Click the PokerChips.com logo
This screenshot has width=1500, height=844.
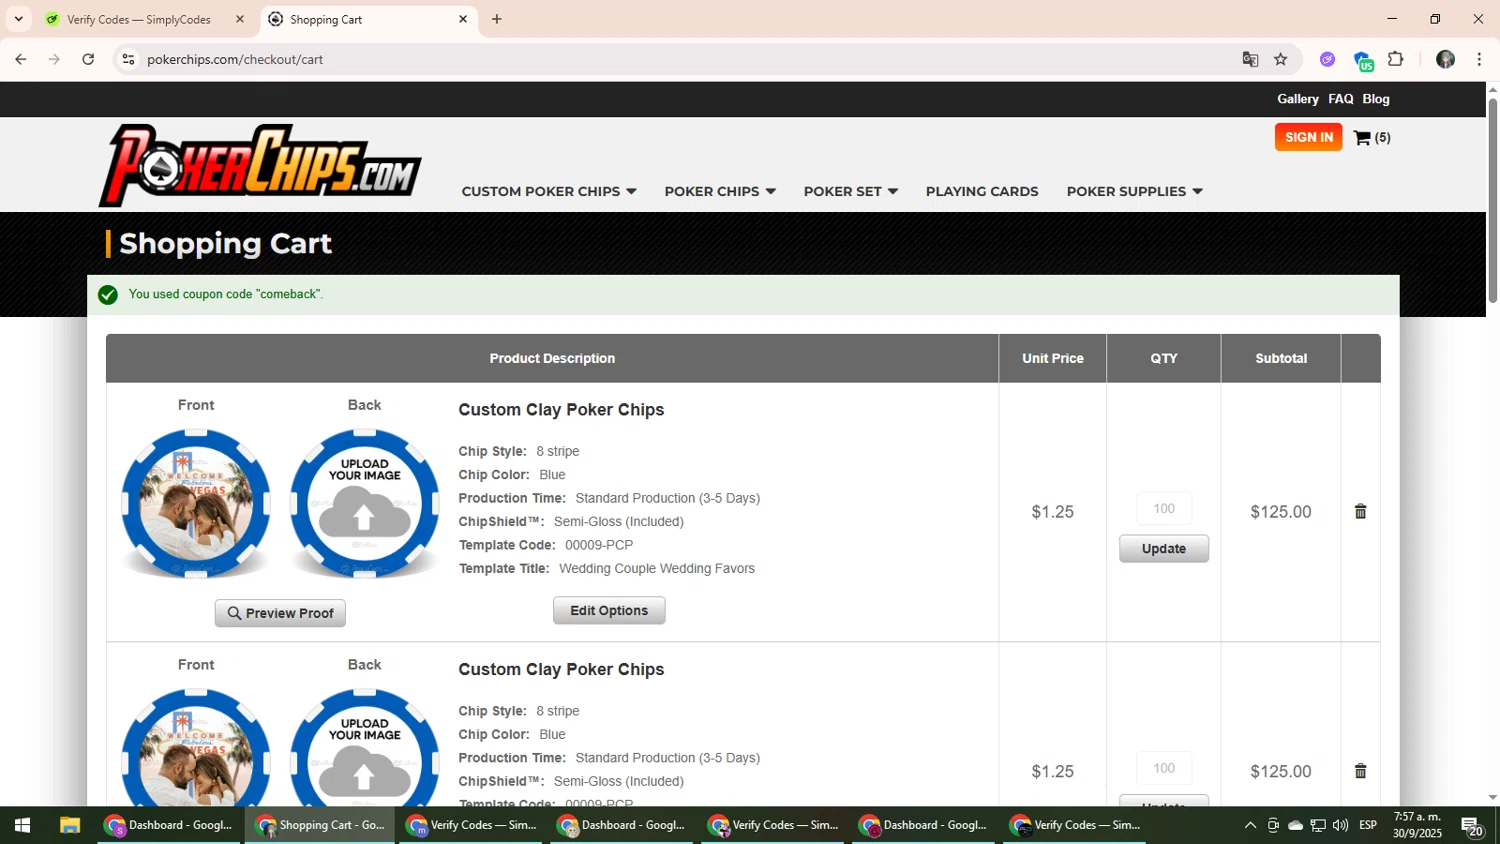coord(260,165)
